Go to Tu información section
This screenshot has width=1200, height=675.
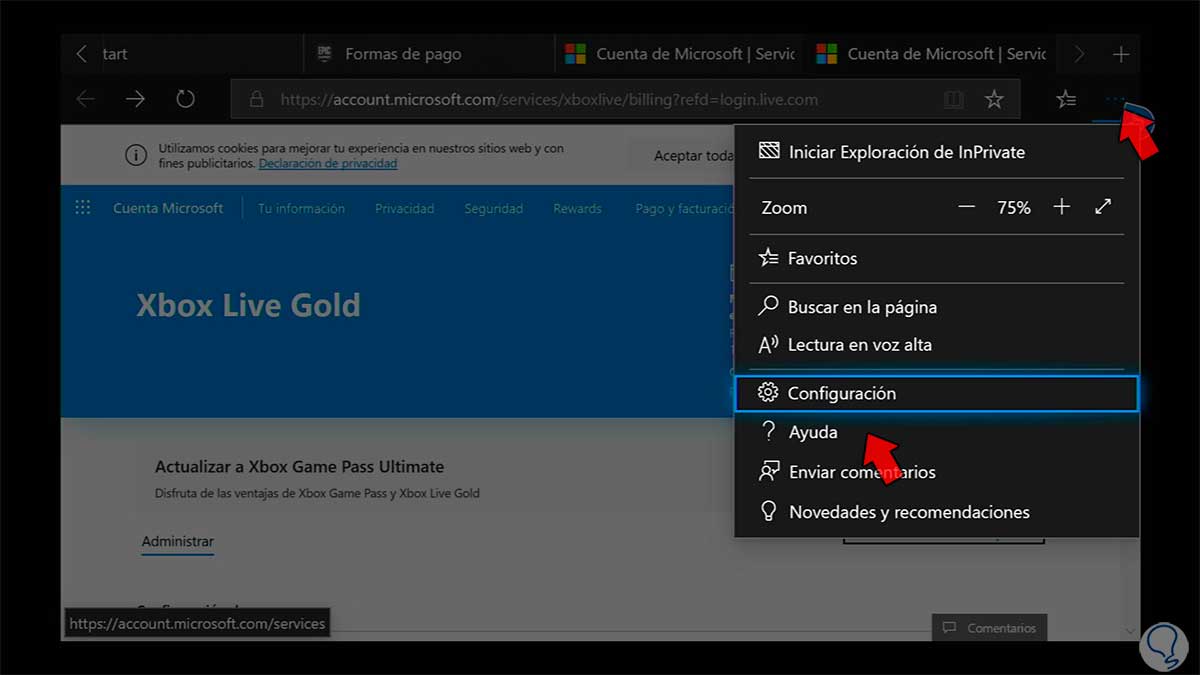(301, 208)
